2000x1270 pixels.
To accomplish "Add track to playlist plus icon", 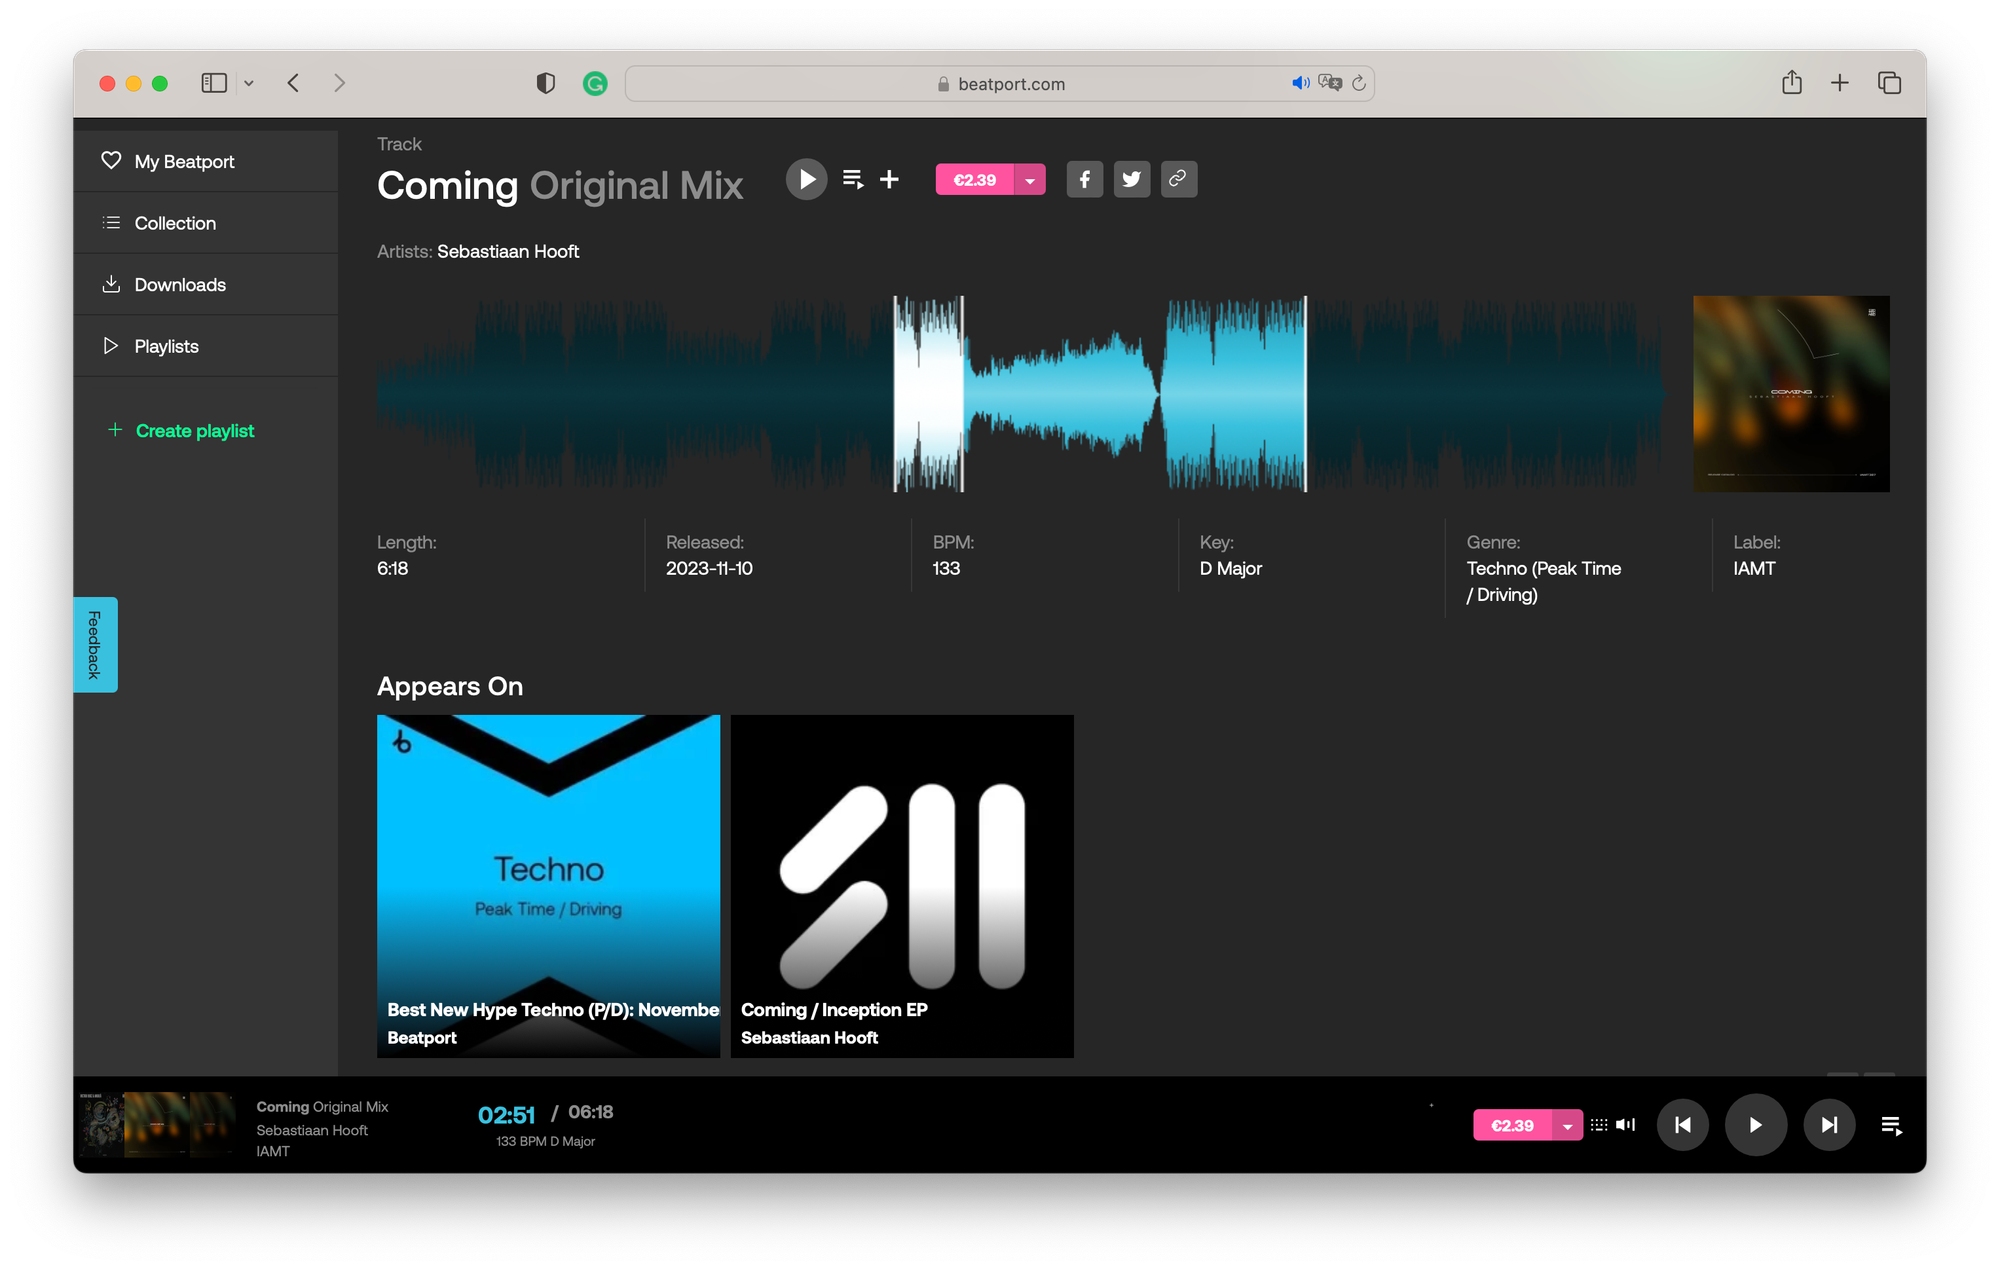I will [x=889, y=180].
